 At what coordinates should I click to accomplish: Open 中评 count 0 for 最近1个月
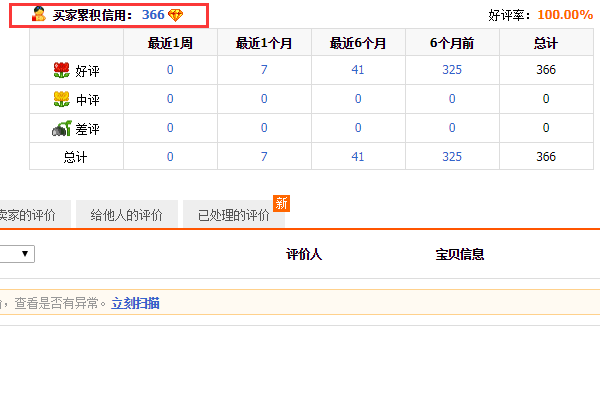(264, 99)
